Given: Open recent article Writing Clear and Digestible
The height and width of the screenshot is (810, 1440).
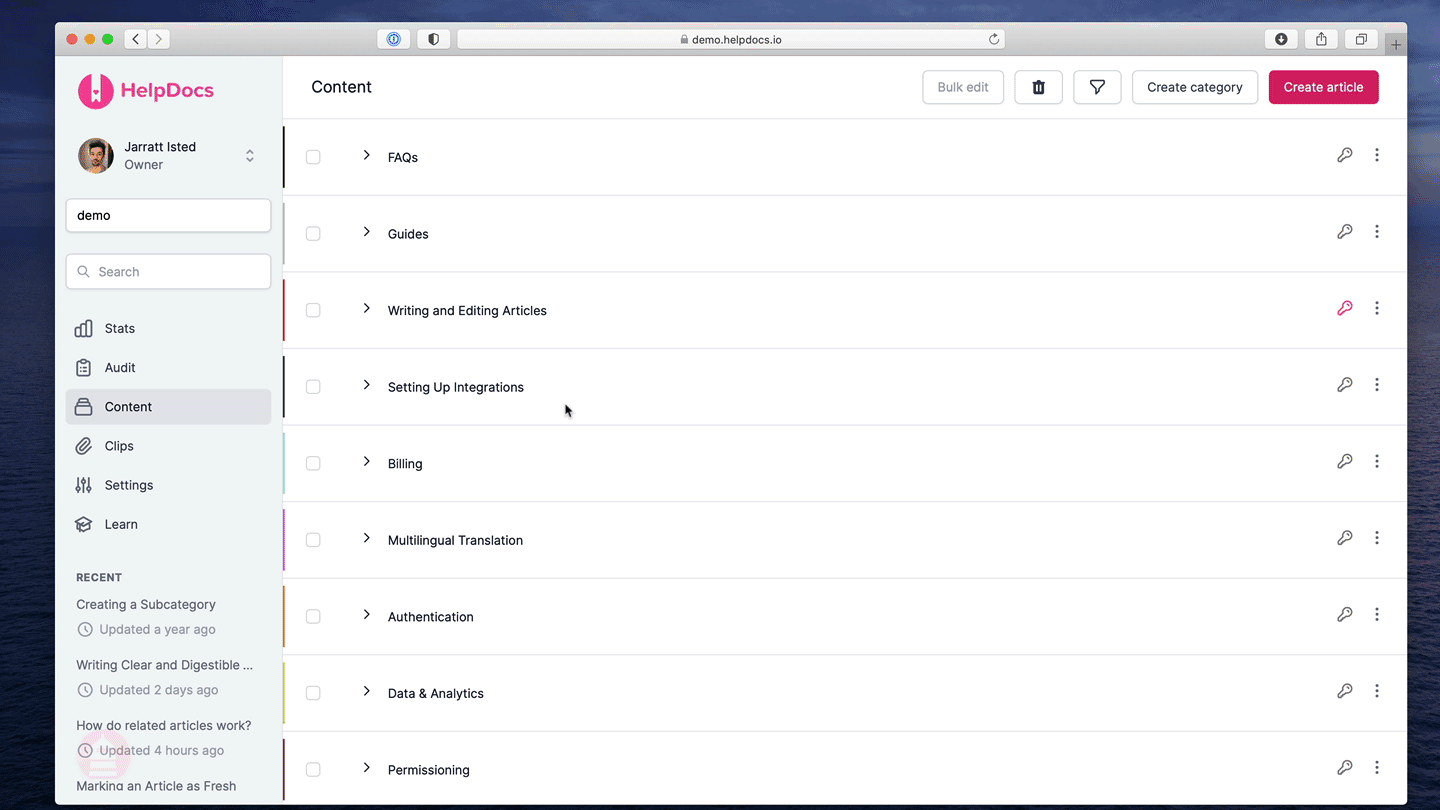Looking at the screenshot, I should [x=165, y=665].
